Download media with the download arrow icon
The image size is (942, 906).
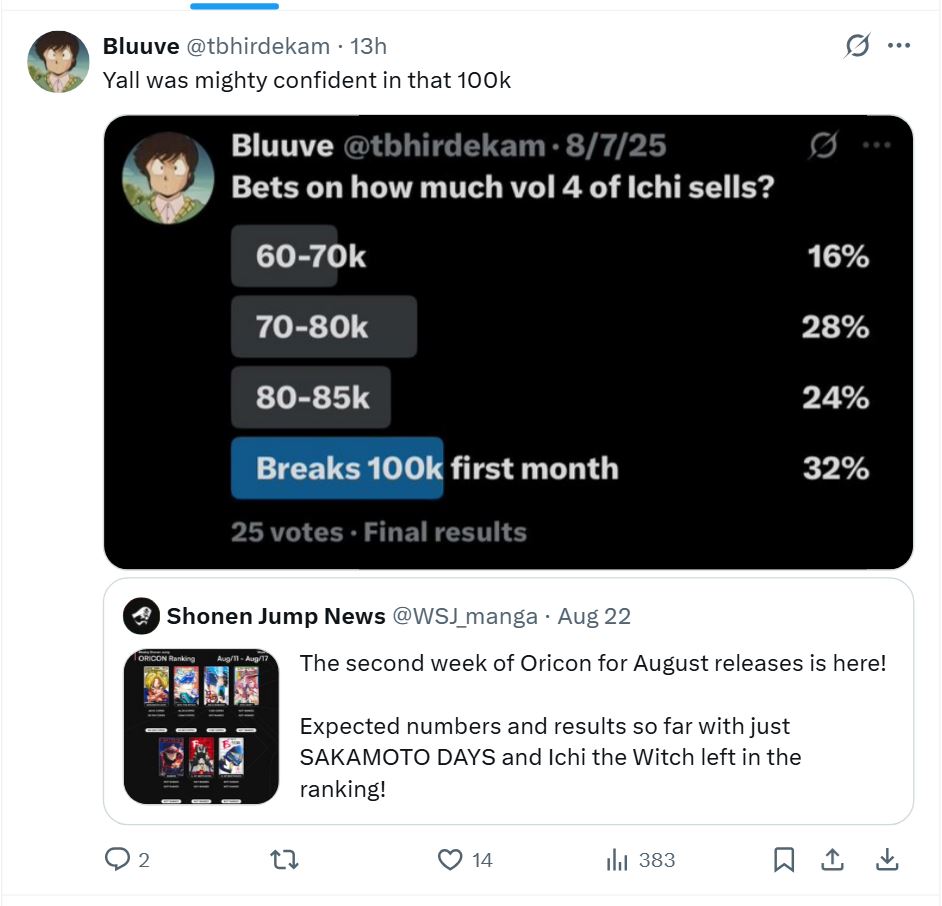[887, 859]
